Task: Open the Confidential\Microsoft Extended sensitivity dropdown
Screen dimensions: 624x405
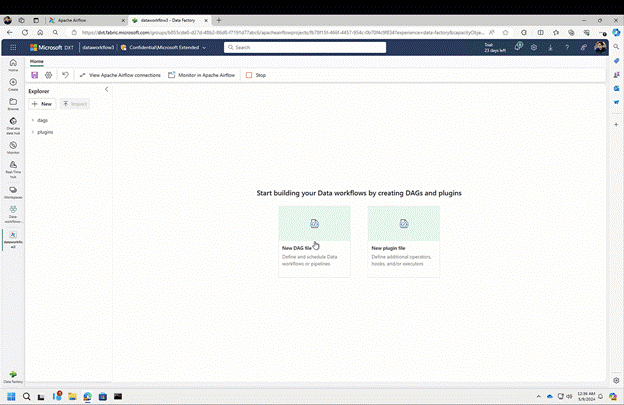Action: pyautogui.click(x=164, y=47)
